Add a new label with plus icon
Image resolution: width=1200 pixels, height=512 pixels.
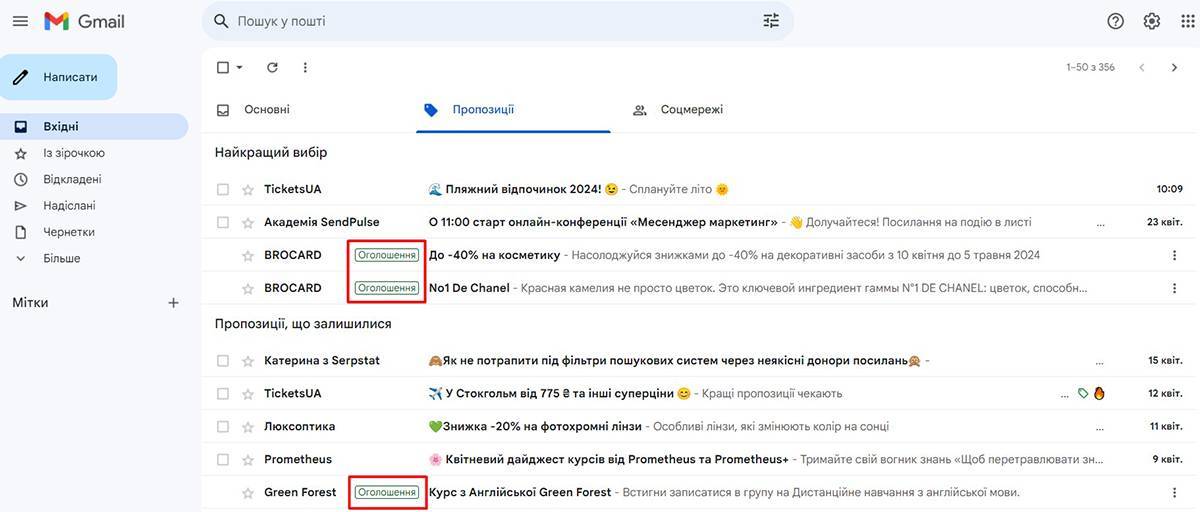point(173,302)
